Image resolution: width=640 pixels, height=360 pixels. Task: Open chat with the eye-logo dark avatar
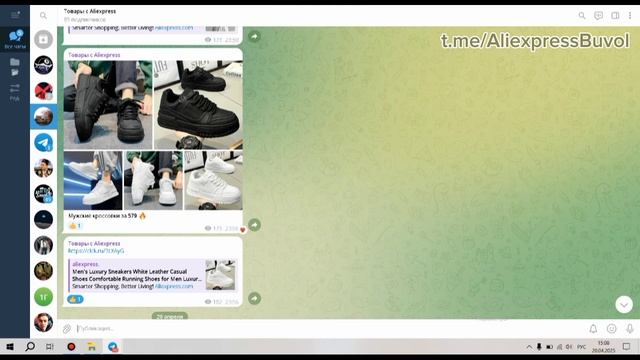coord(43,65)
